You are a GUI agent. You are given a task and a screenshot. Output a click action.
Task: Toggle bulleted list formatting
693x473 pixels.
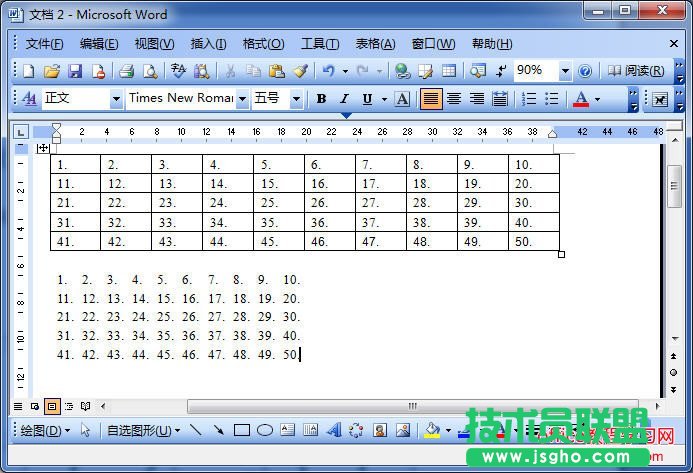552,99
